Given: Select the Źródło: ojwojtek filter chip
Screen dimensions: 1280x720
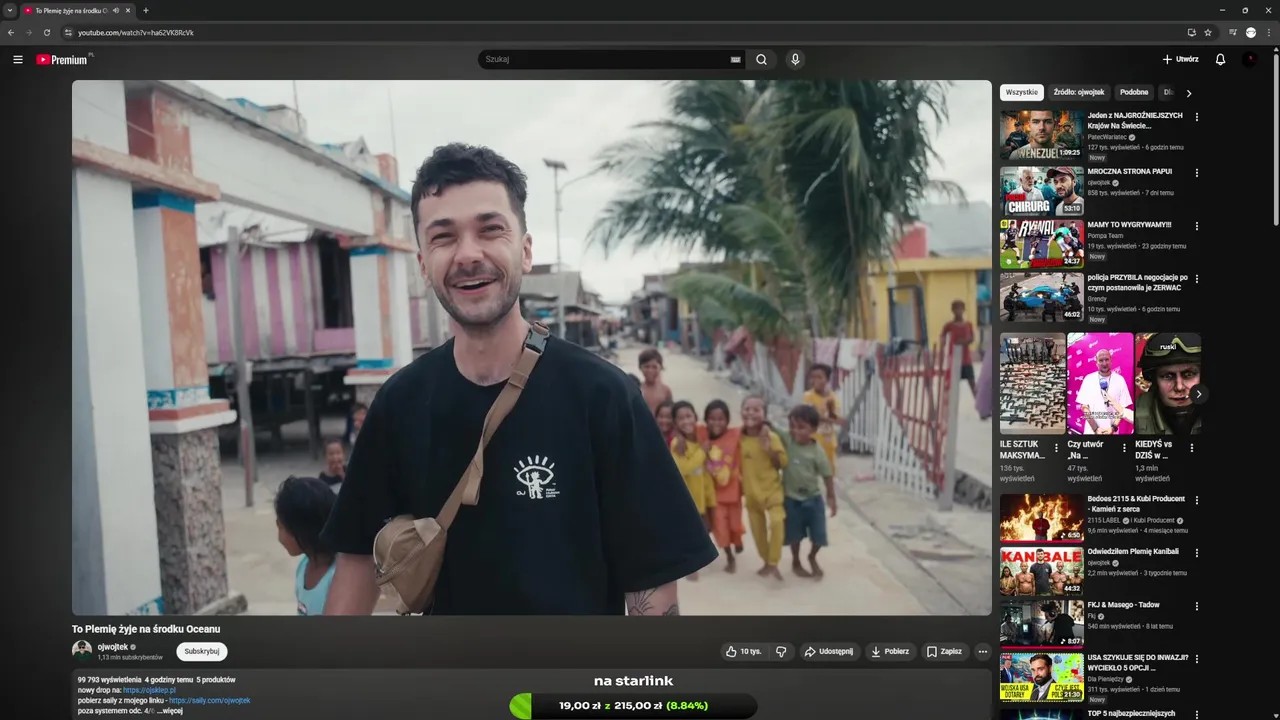Looking at the screenshot, I should 1079,92.
